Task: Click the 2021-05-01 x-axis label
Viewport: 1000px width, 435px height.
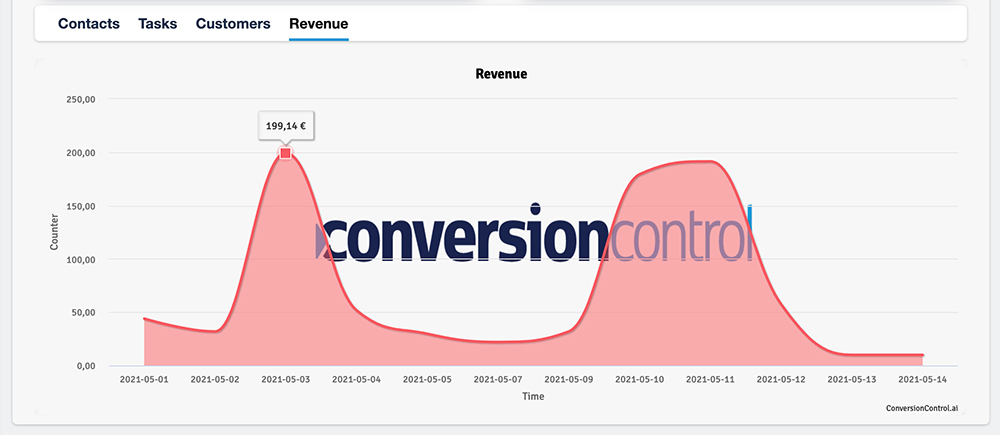Action: point(145,380)
